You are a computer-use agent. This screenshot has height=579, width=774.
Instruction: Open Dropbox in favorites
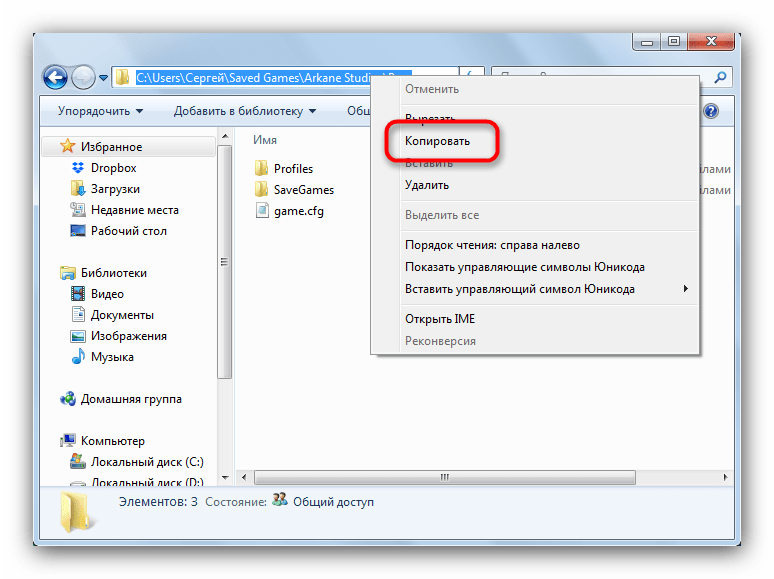[114, 168]
